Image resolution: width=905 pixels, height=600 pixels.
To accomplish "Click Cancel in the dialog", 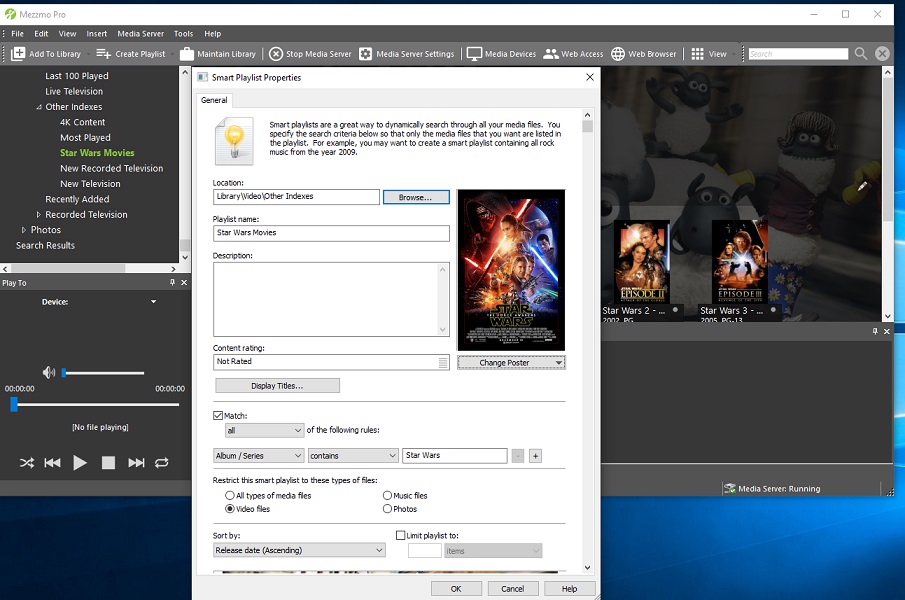I will 513,588.
